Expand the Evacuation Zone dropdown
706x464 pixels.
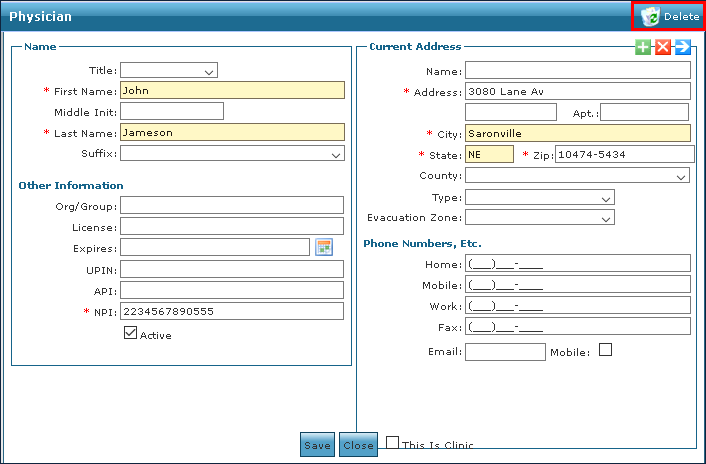click(x=539, y=217)
